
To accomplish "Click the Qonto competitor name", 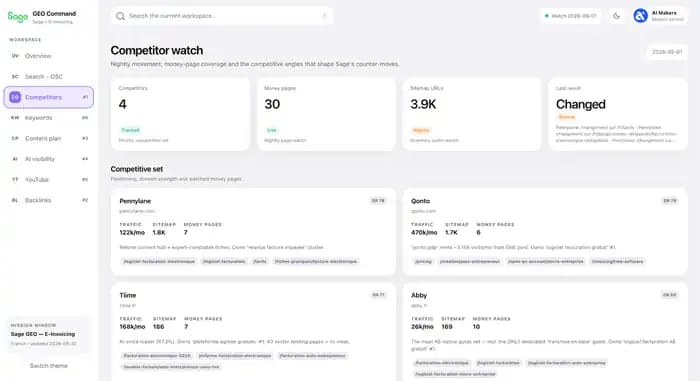I will [x=421, y=201].
